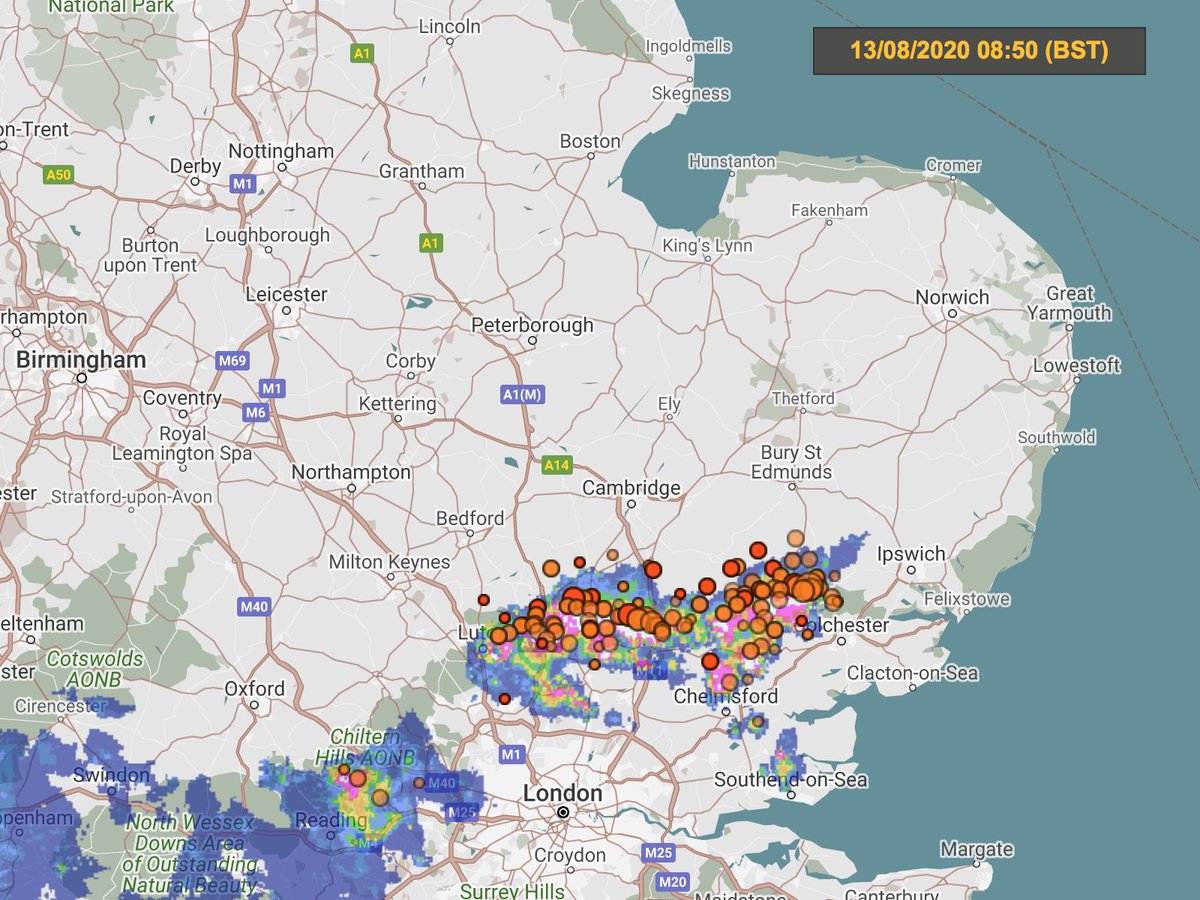
Task: Click the A1(M) road shield
Action: [x=522, y=395]
